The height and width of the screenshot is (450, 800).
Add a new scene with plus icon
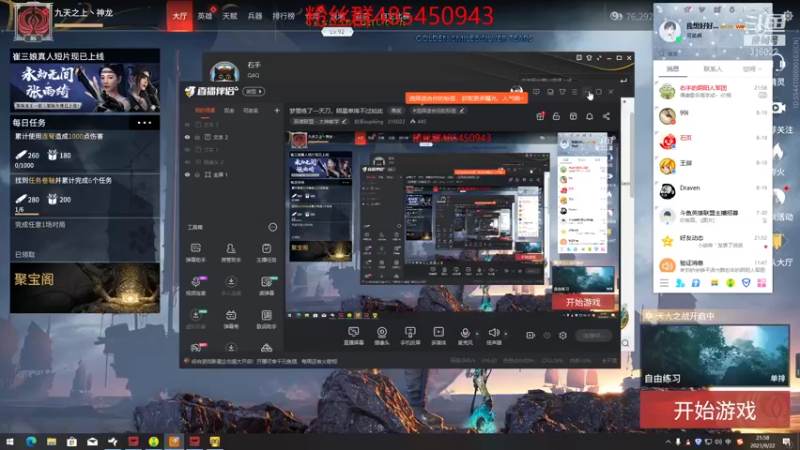tap(277, 110)
